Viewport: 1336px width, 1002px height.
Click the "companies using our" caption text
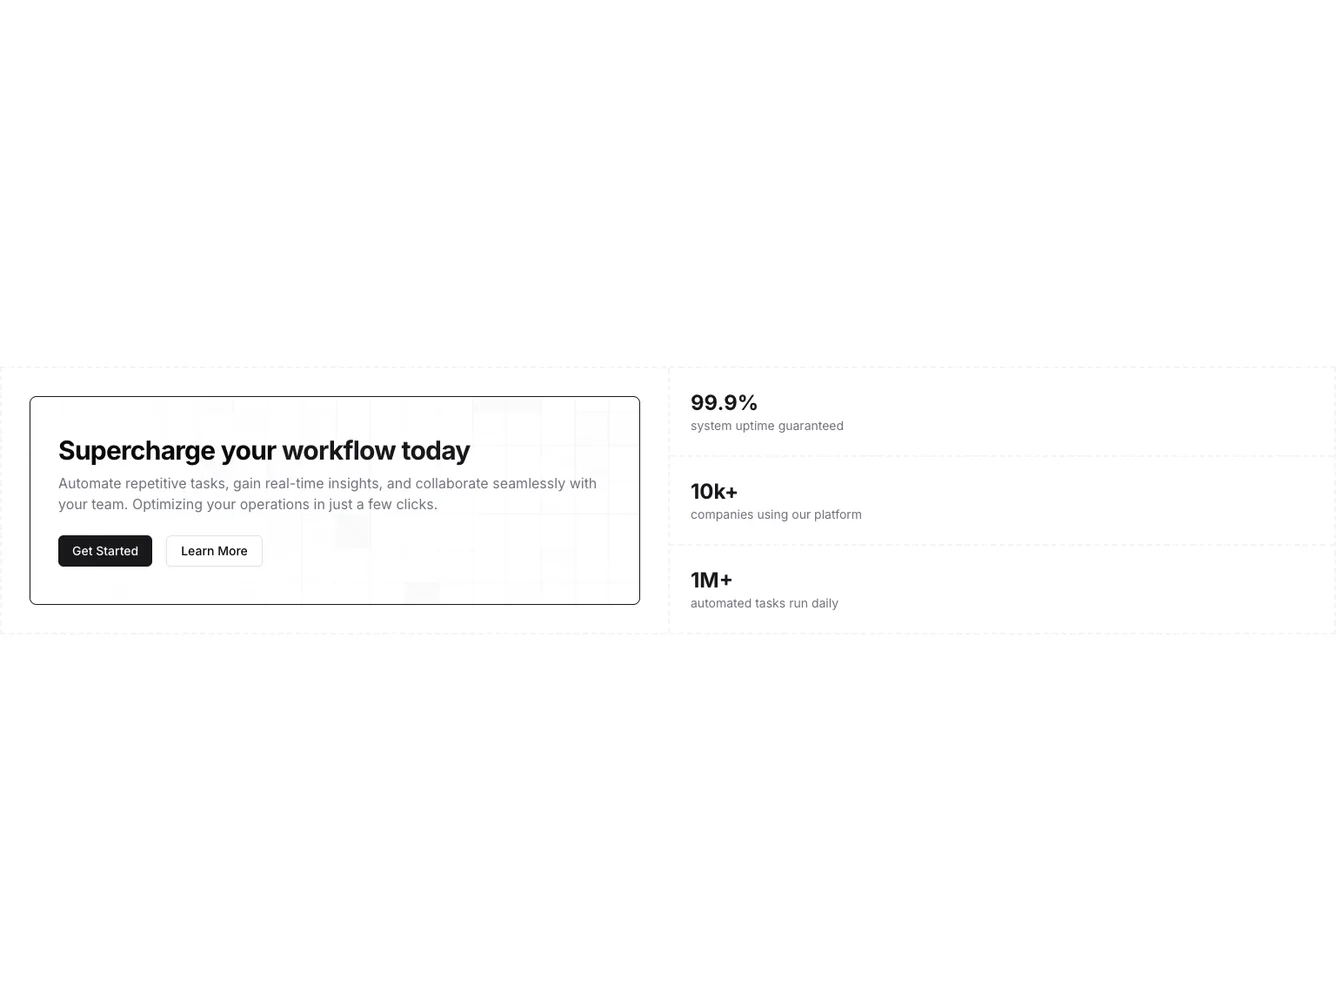tap(751, 515)
